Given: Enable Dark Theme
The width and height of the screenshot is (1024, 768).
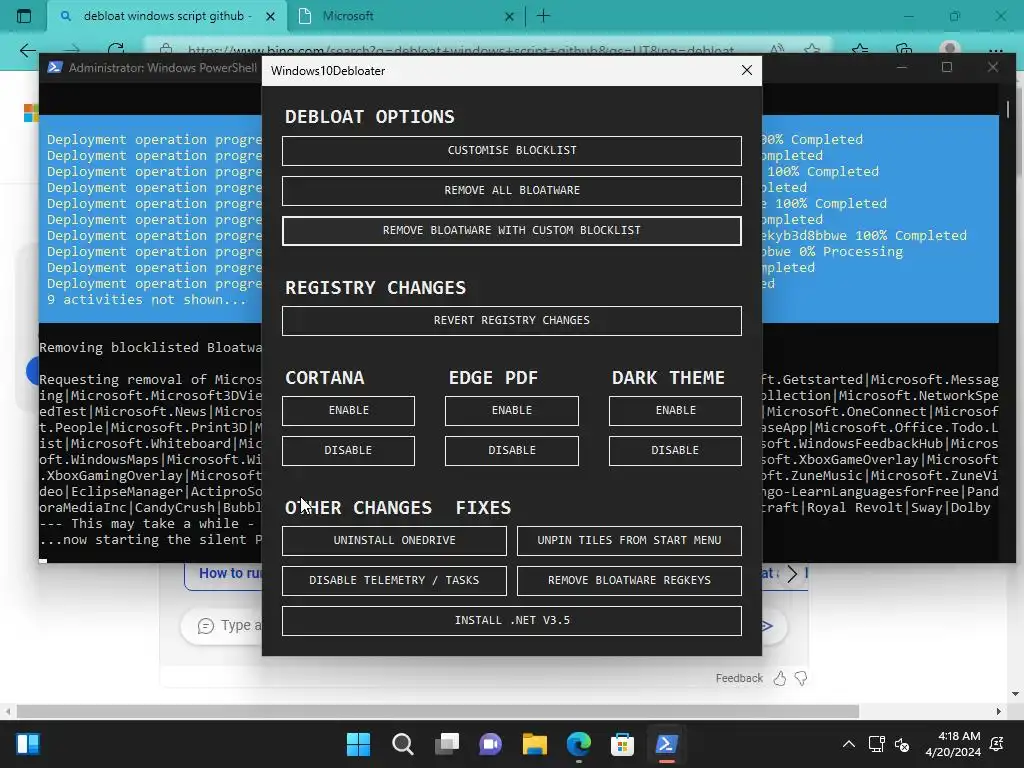Looking at the screenshot, I should pyautogui.click(x=675, y=410).
